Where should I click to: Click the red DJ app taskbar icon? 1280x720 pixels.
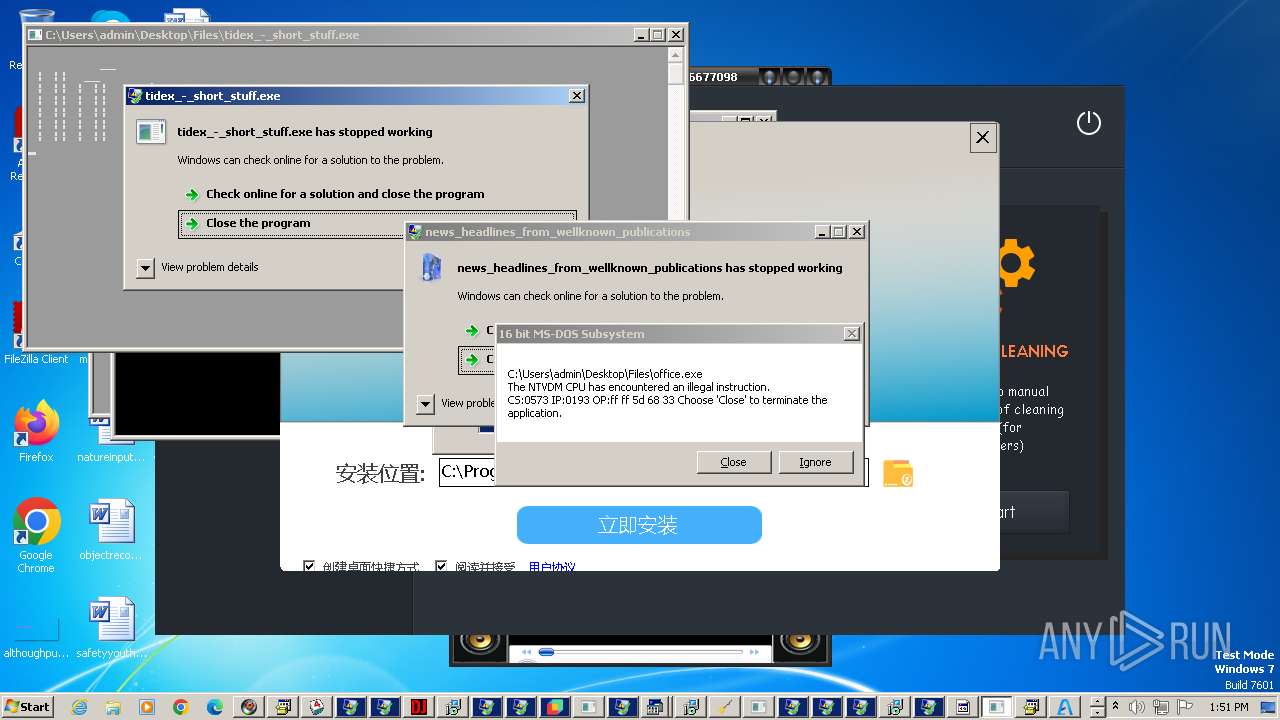(418, 707)
